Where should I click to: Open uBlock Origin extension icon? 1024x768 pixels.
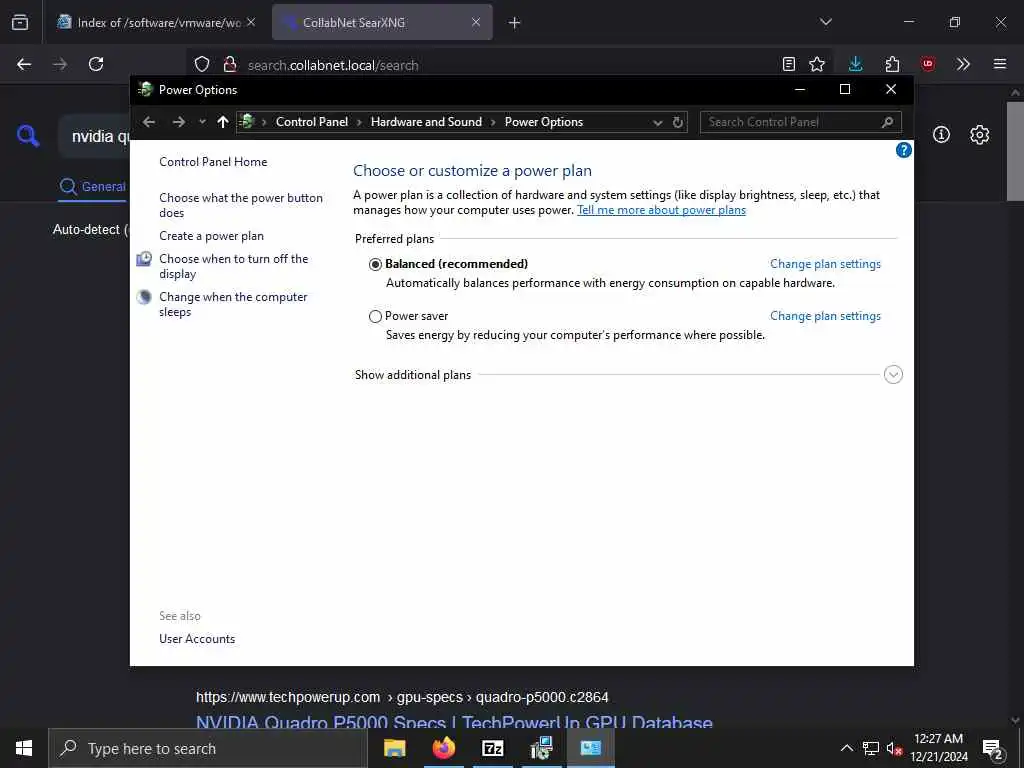click(x=928, y=64)
